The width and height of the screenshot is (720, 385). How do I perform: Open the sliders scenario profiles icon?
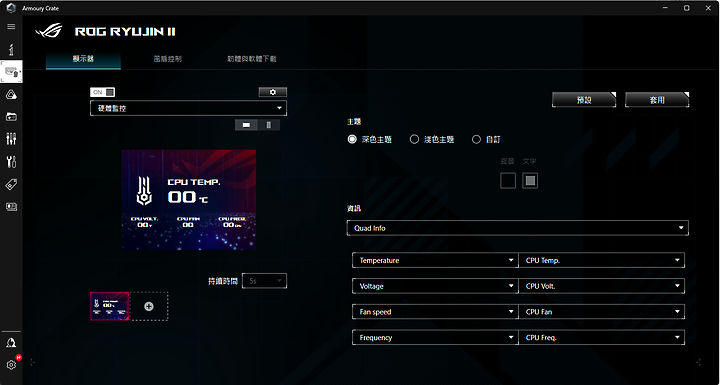pos(11,139)
